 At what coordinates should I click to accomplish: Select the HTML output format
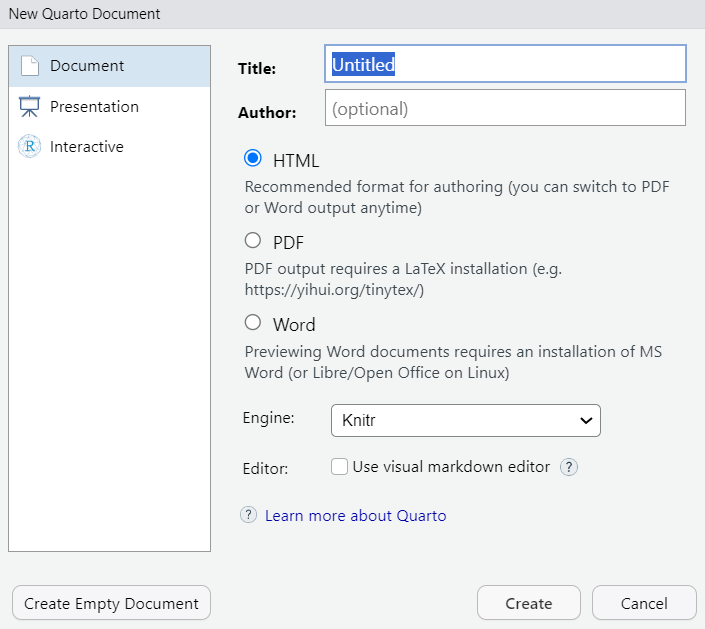253,158
